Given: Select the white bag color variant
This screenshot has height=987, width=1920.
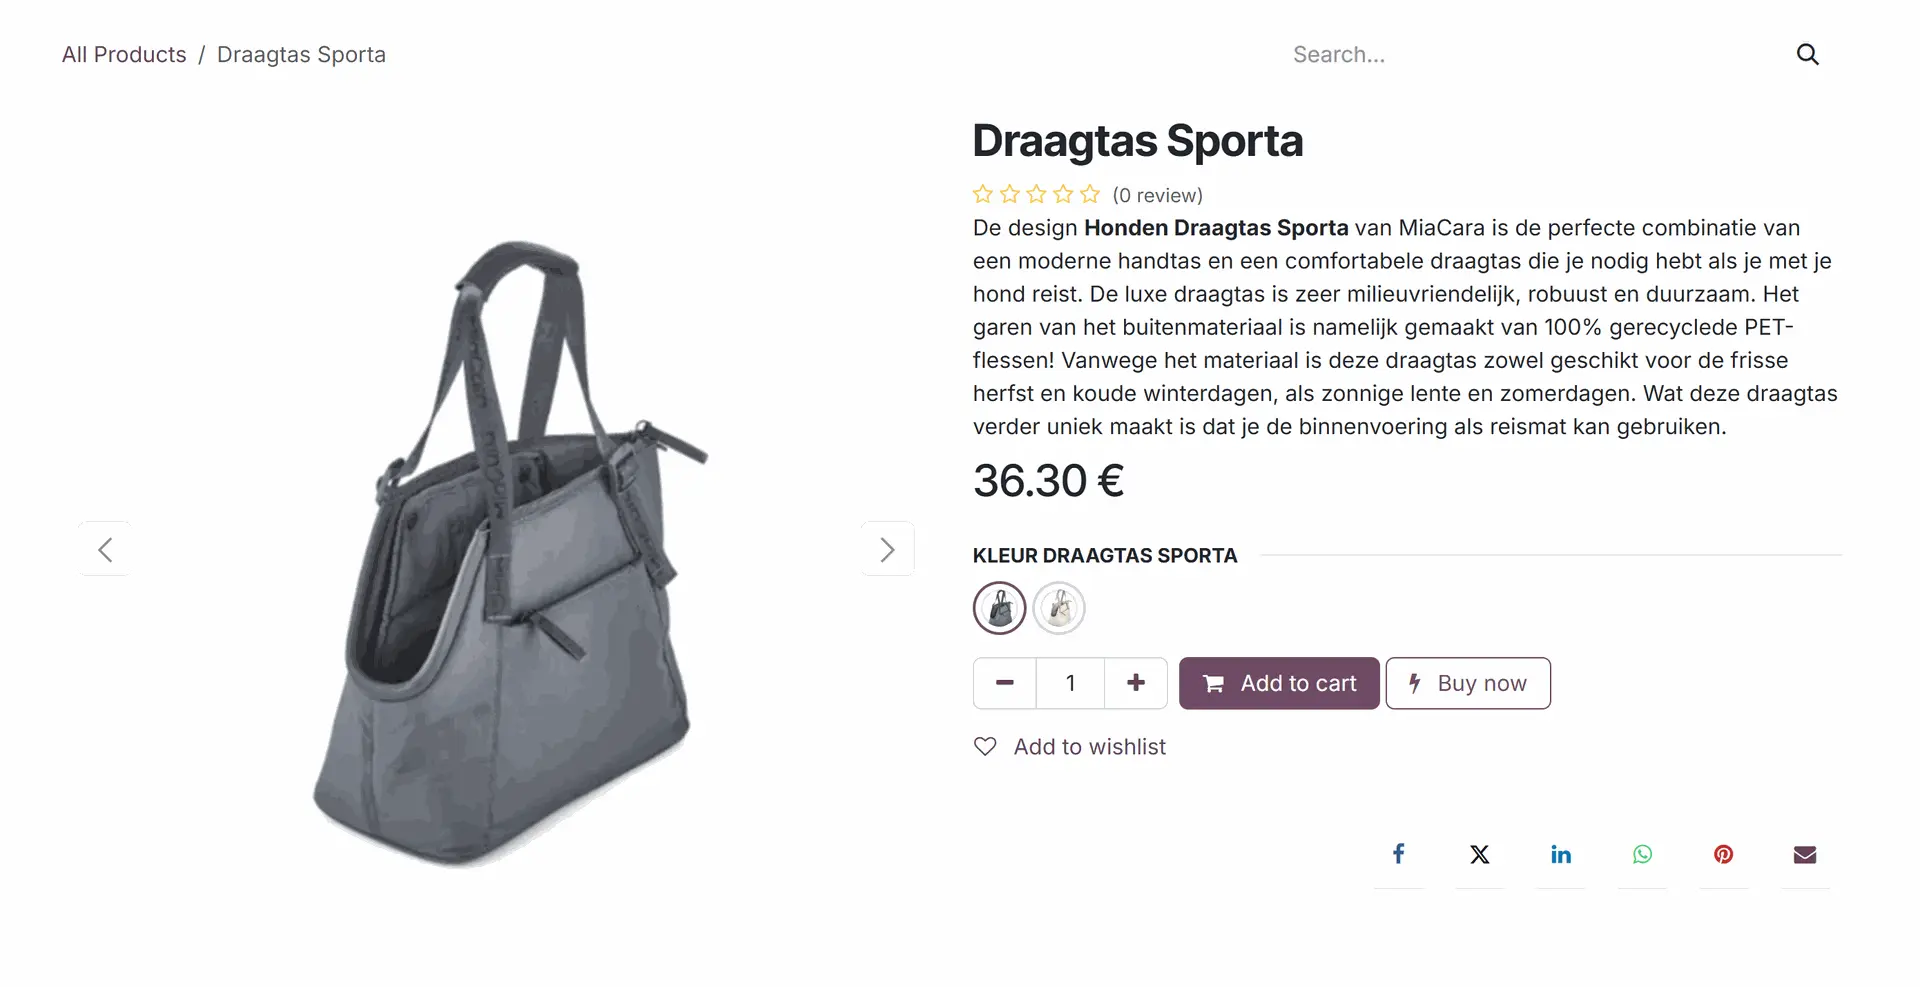Looking at the screenshot, I should pos(1059,608).
